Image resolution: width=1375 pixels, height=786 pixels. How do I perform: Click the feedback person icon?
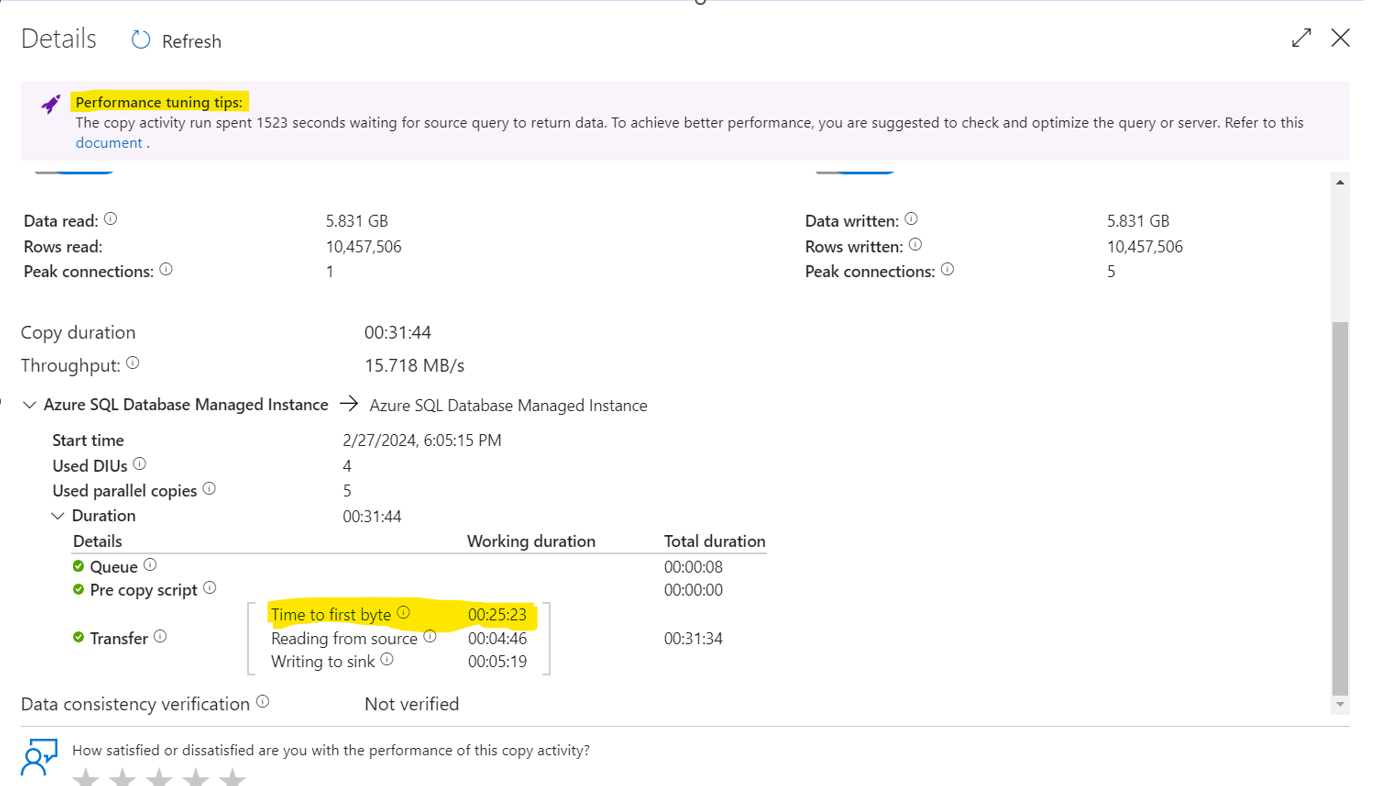pos(39,758)
